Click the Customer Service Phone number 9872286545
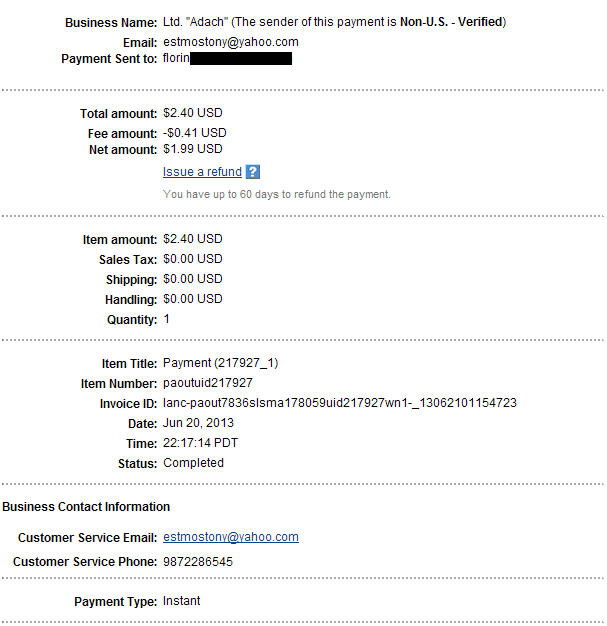The image size is (607, 626). (197, 562)
